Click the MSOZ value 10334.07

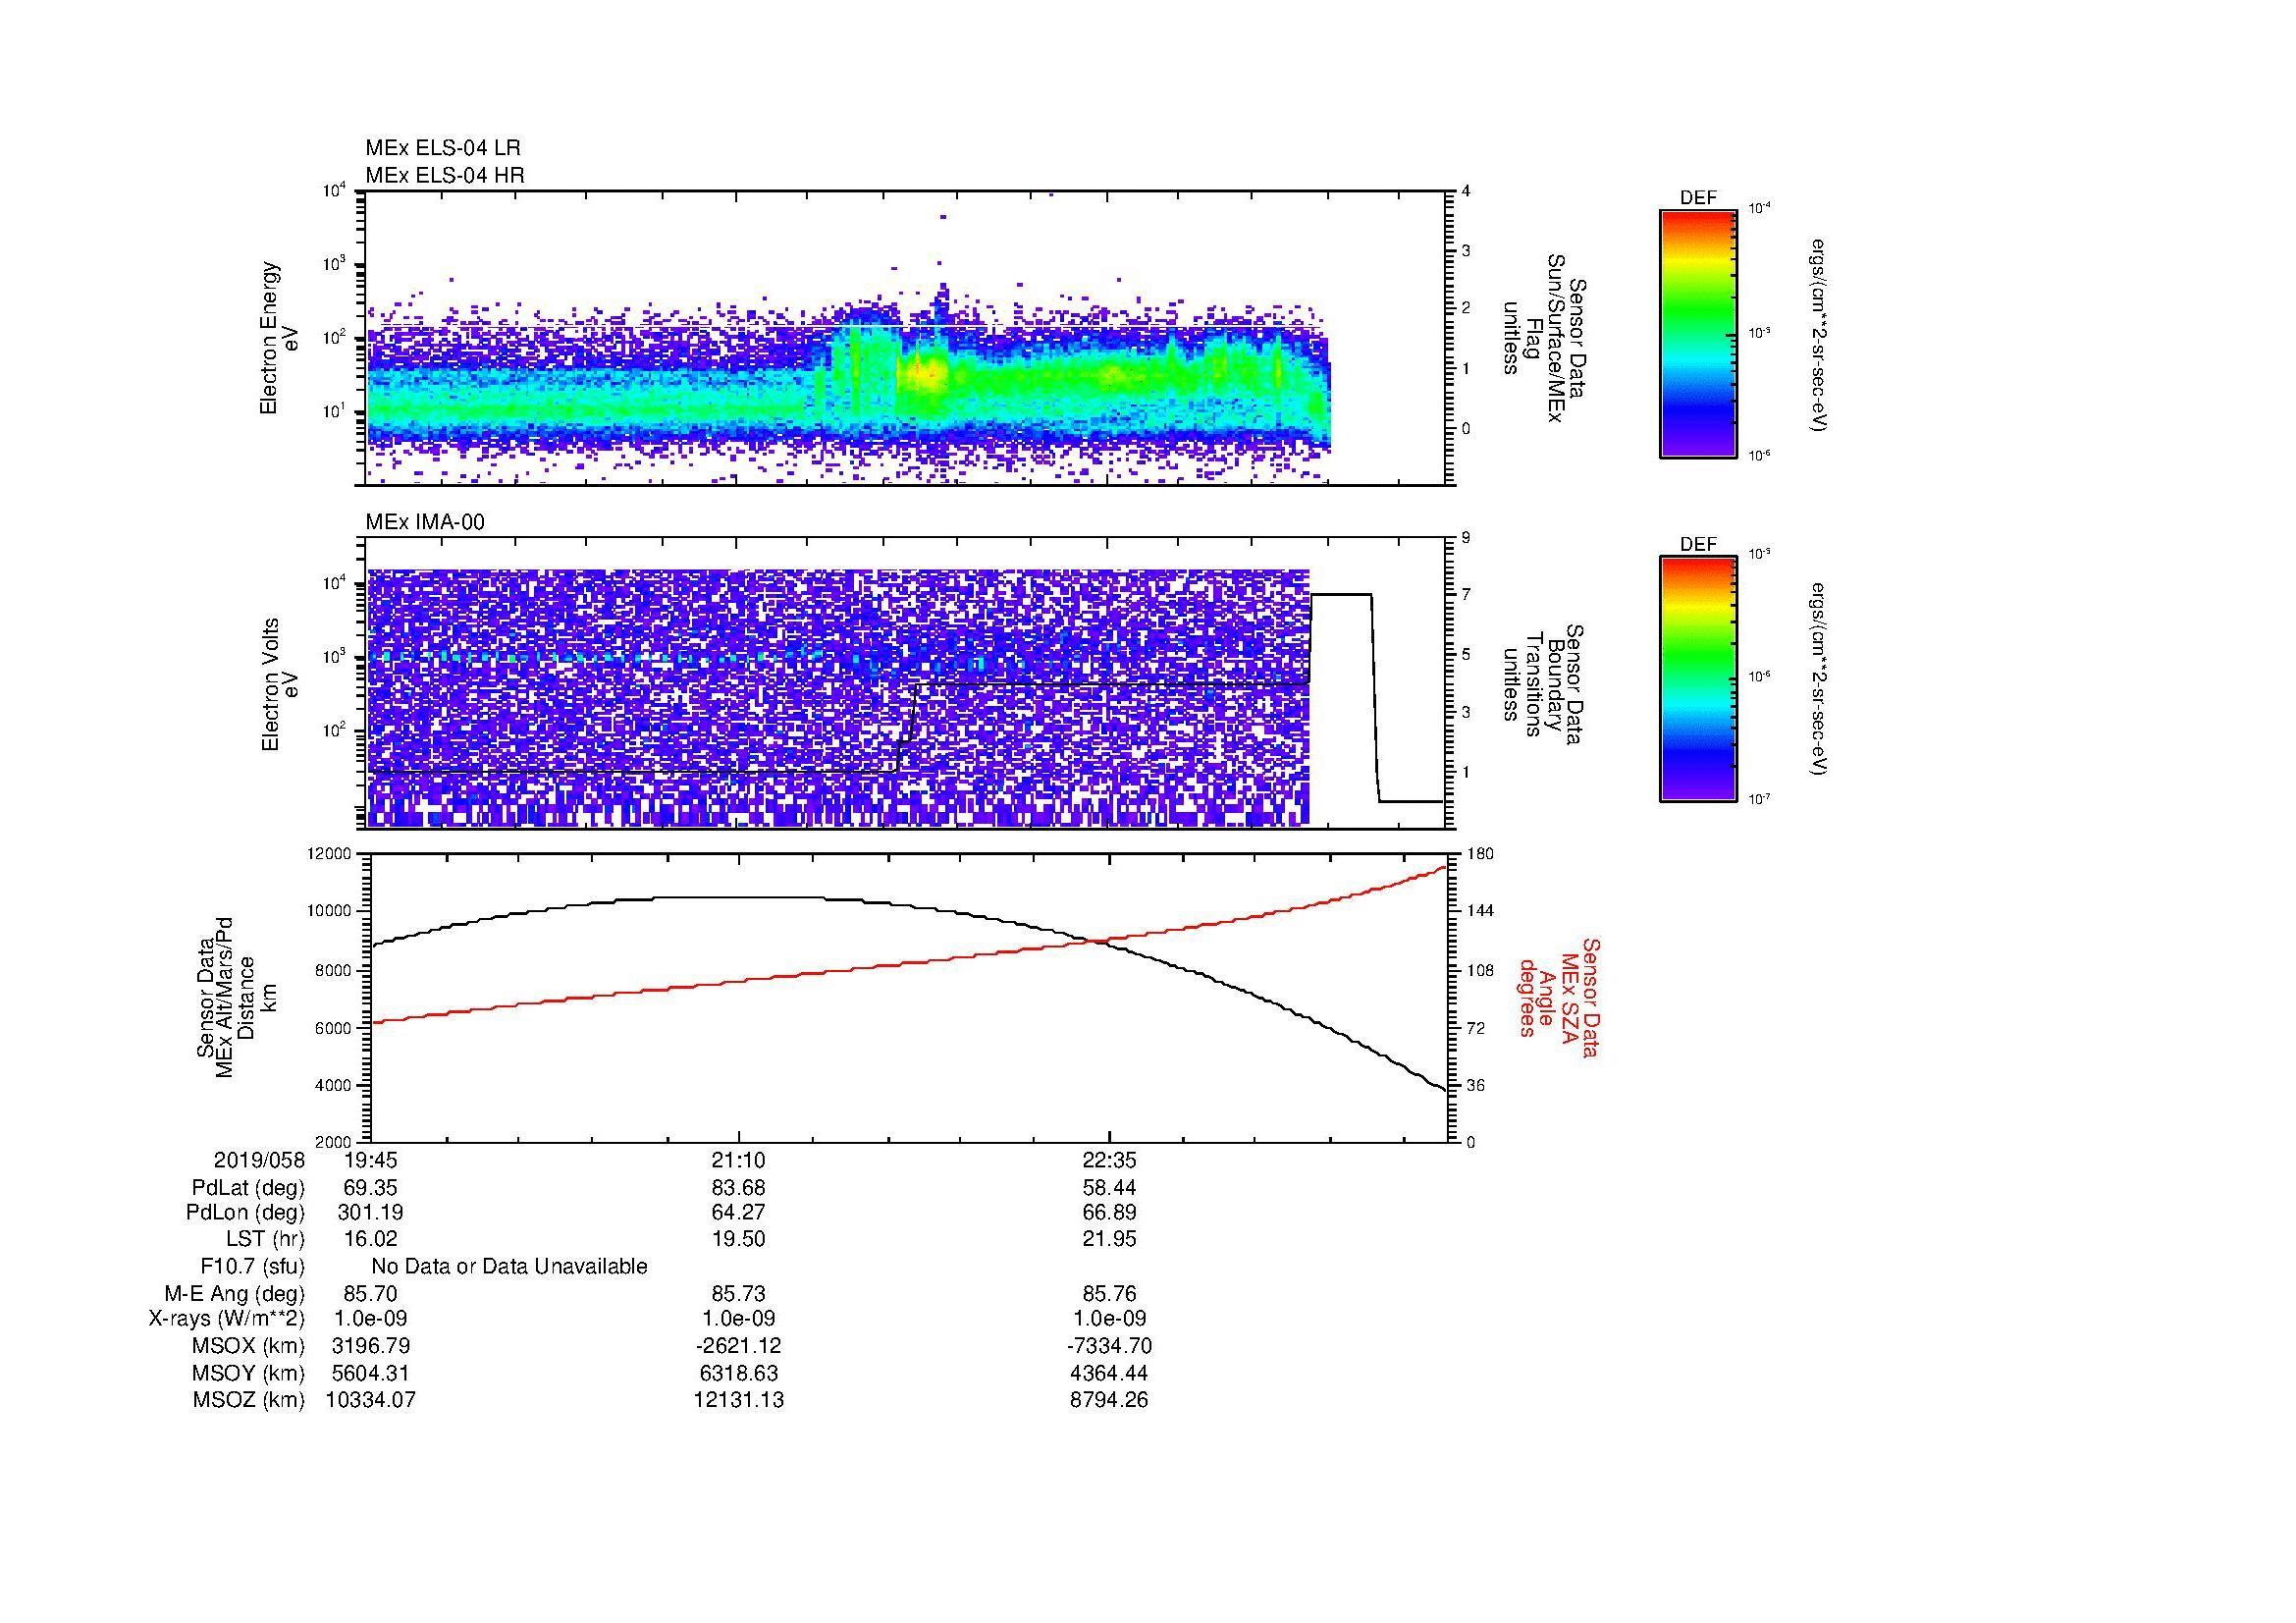(x=370, y=1400)
